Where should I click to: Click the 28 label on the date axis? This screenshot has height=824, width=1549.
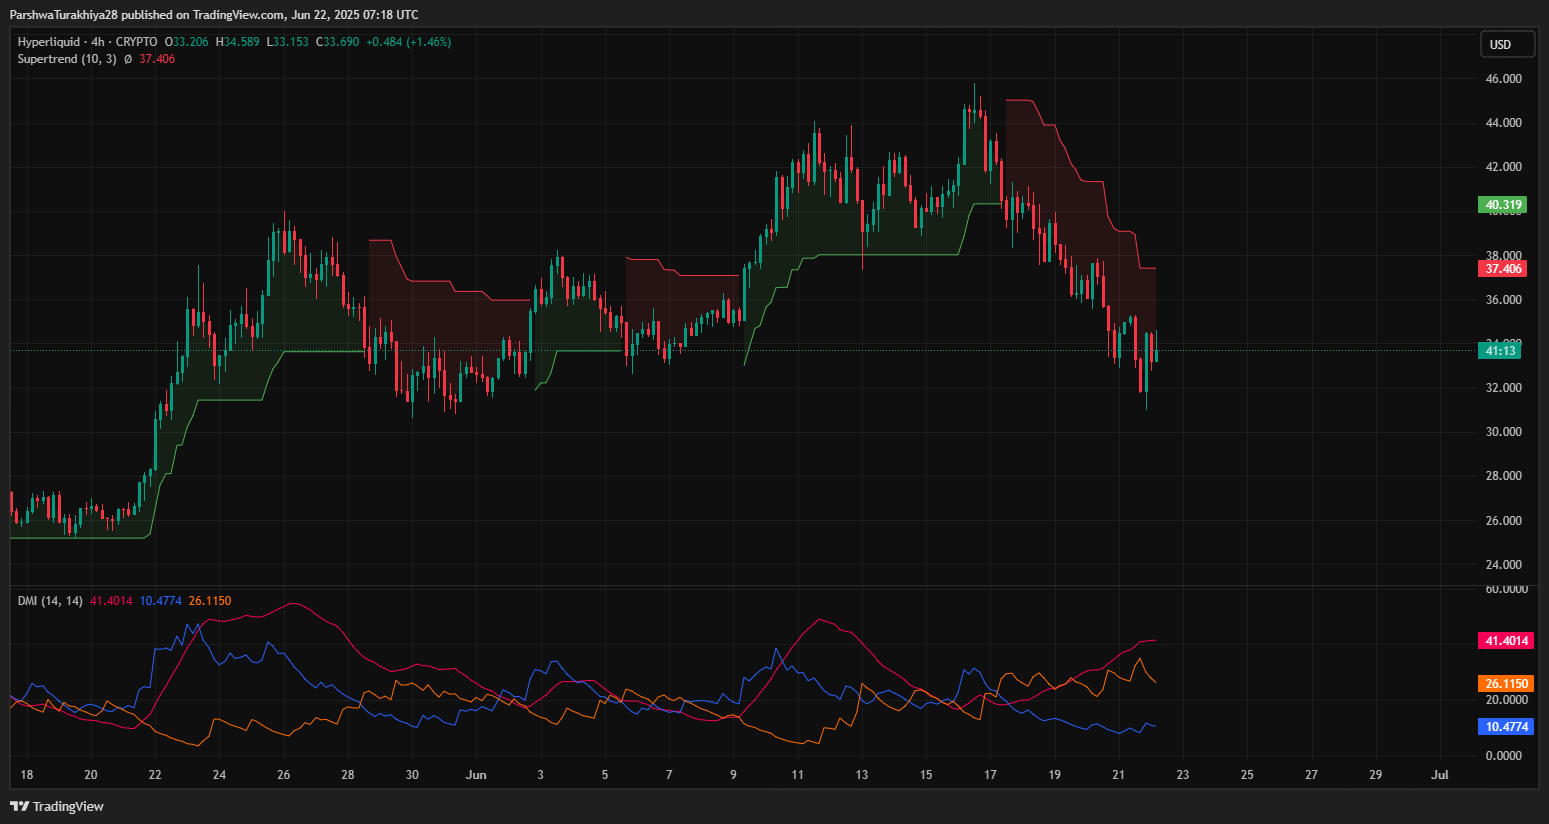[348, 775]
